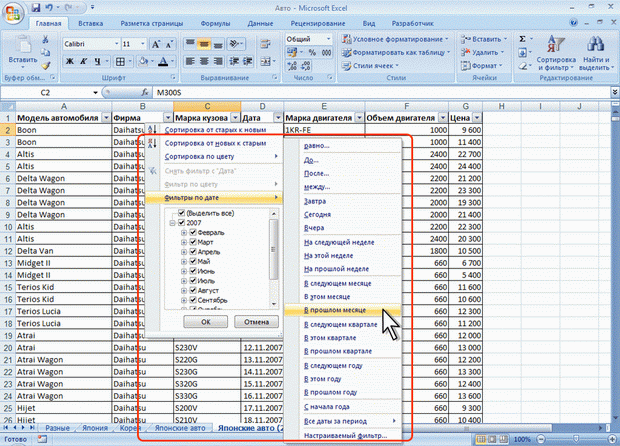Uncheck the Май checkbox

(193, 261)
